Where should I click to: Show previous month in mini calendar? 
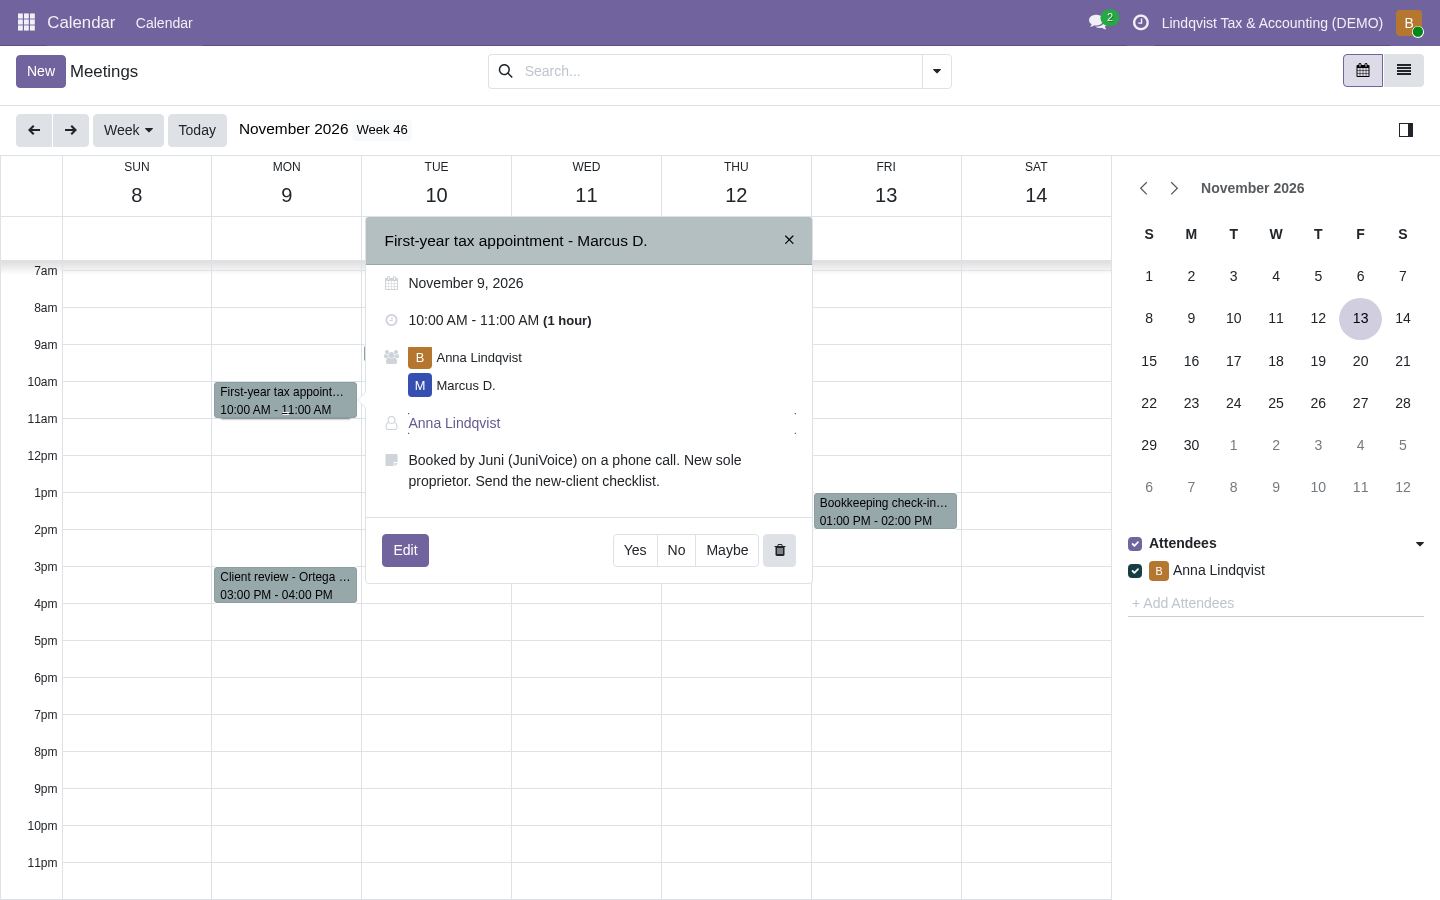[x=1144, y=188]
